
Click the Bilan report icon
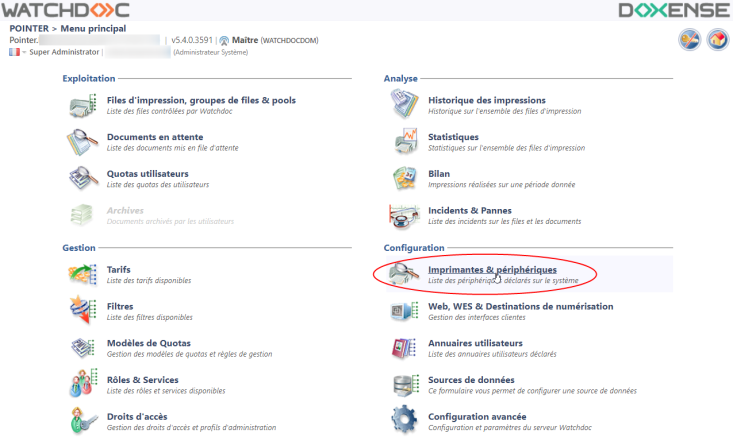(403, 179)
